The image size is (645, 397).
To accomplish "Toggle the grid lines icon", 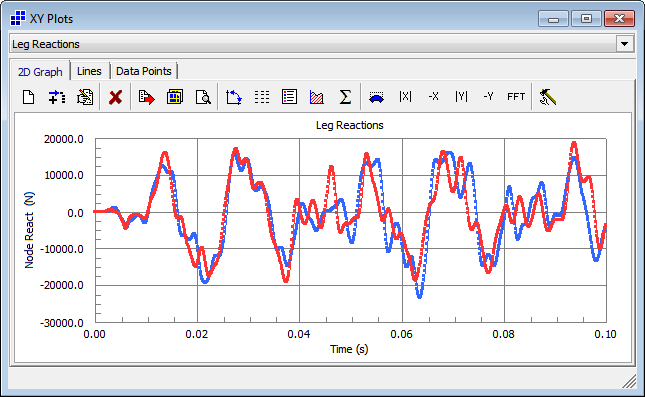I will tap(262, 97).
